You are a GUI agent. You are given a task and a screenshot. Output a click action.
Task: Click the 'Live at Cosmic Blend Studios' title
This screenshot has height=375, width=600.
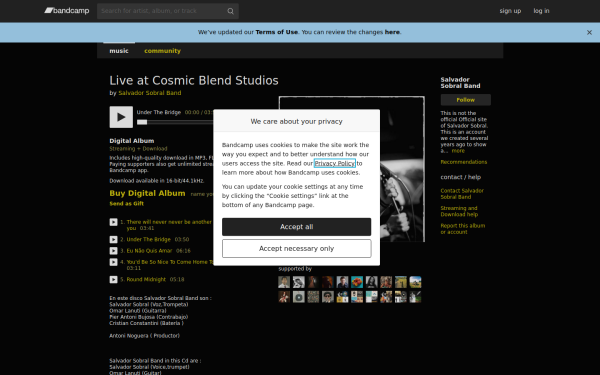click(x=194, y=80)
